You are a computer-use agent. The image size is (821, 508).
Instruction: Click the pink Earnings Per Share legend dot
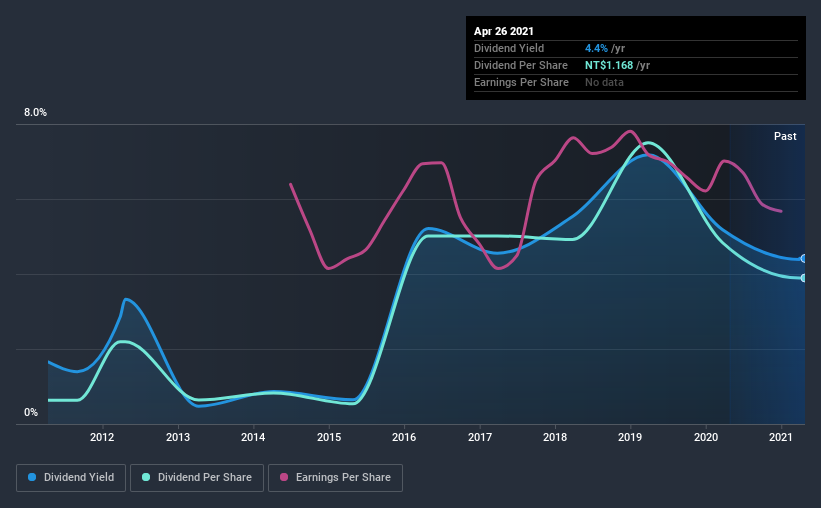(x=284, y=477)
